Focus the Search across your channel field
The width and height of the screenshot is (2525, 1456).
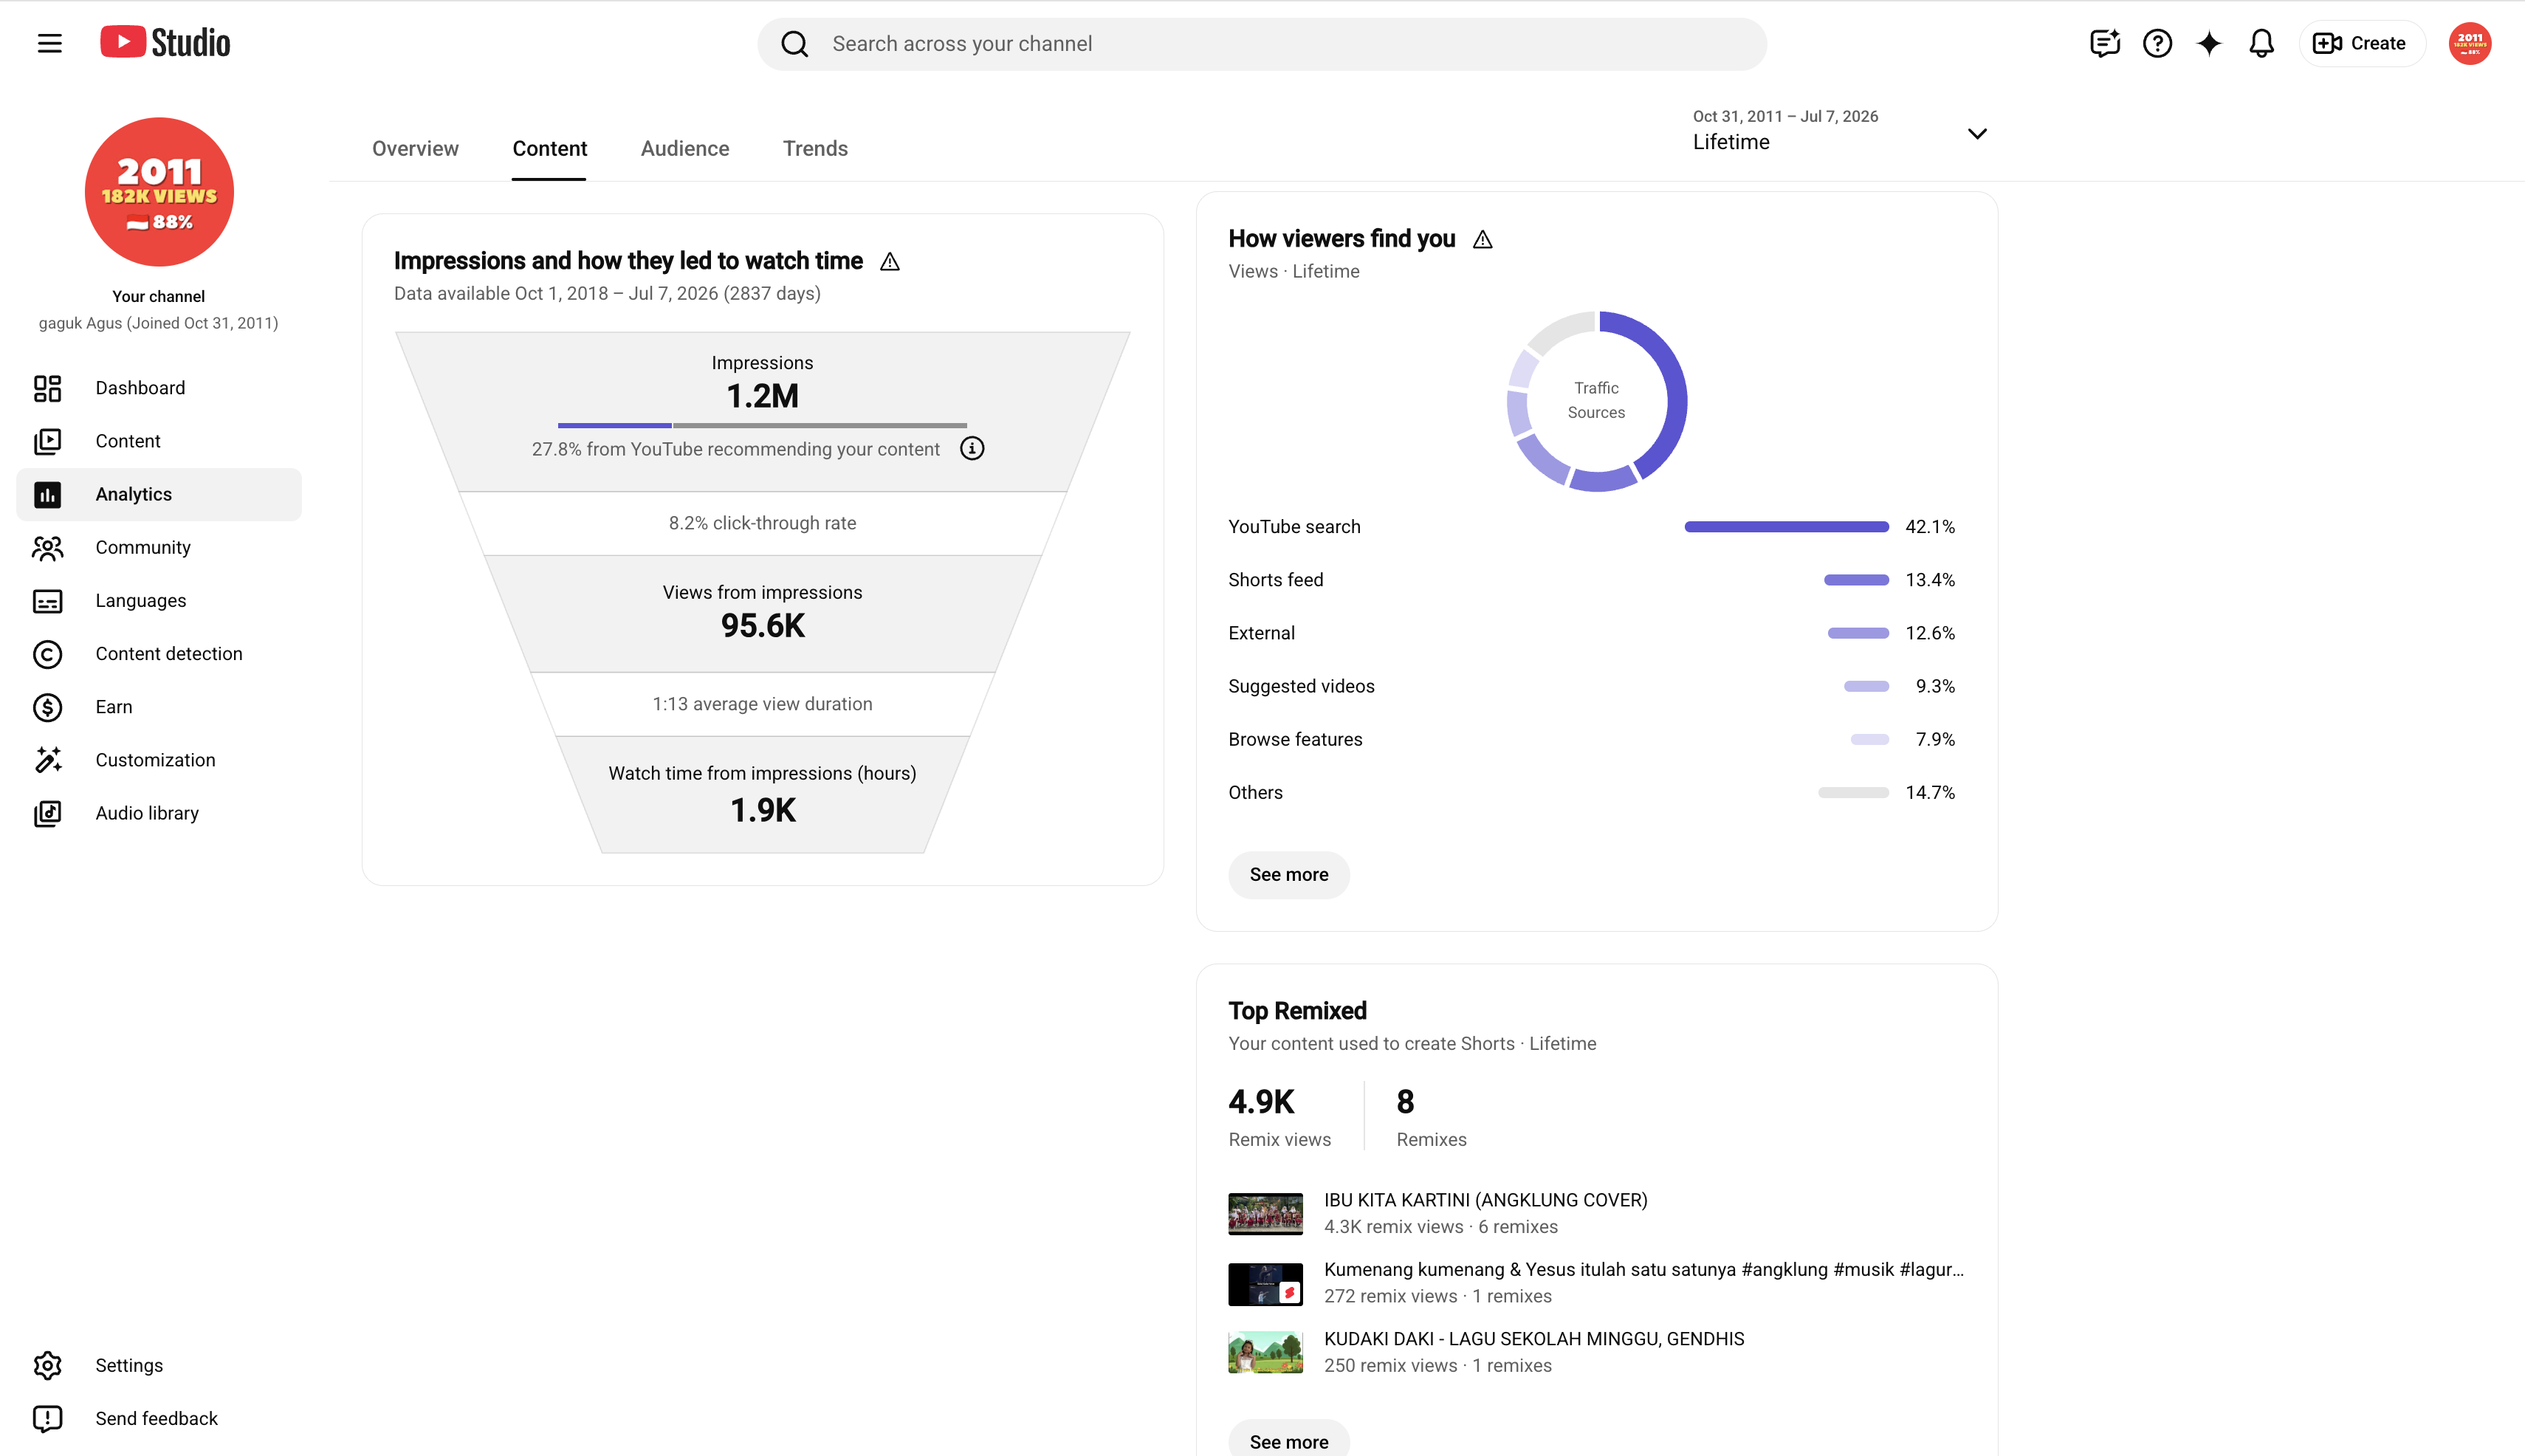tap(1262, 44)
